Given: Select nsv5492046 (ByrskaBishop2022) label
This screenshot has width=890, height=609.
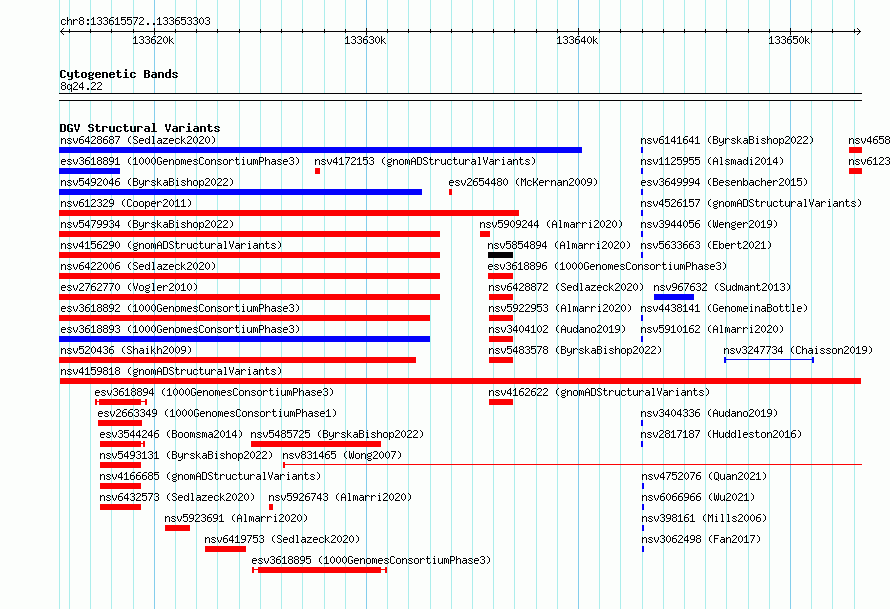Looking at the screenshot, I should [147, 182].
